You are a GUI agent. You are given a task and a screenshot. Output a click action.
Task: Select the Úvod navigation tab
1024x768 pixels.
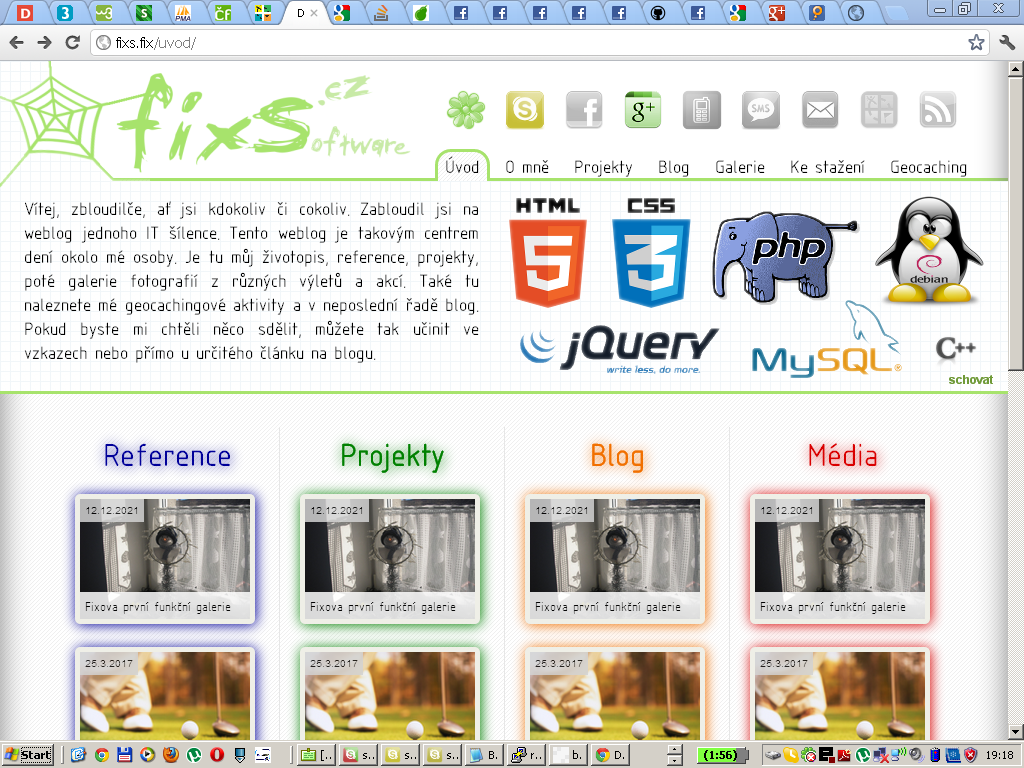click(x=462, y=167)
